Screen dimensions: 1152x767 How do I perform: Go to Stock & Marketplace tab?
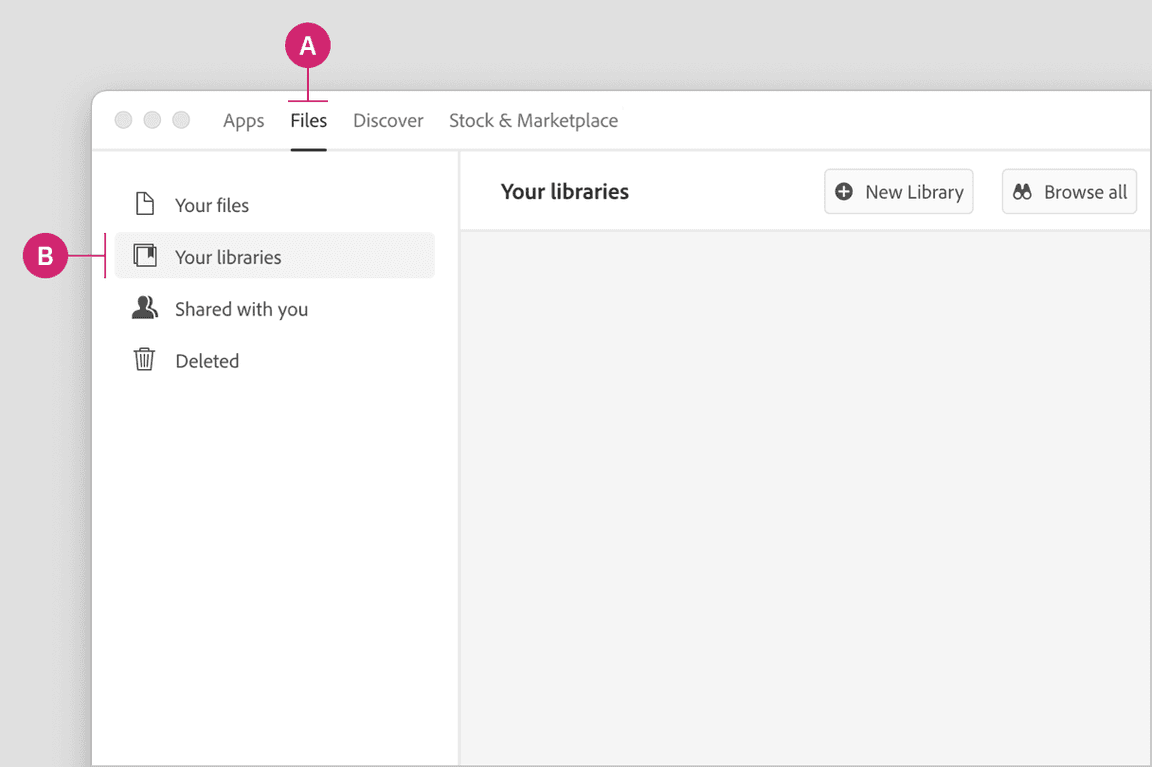pyautogui.click(x=533, y=121)
